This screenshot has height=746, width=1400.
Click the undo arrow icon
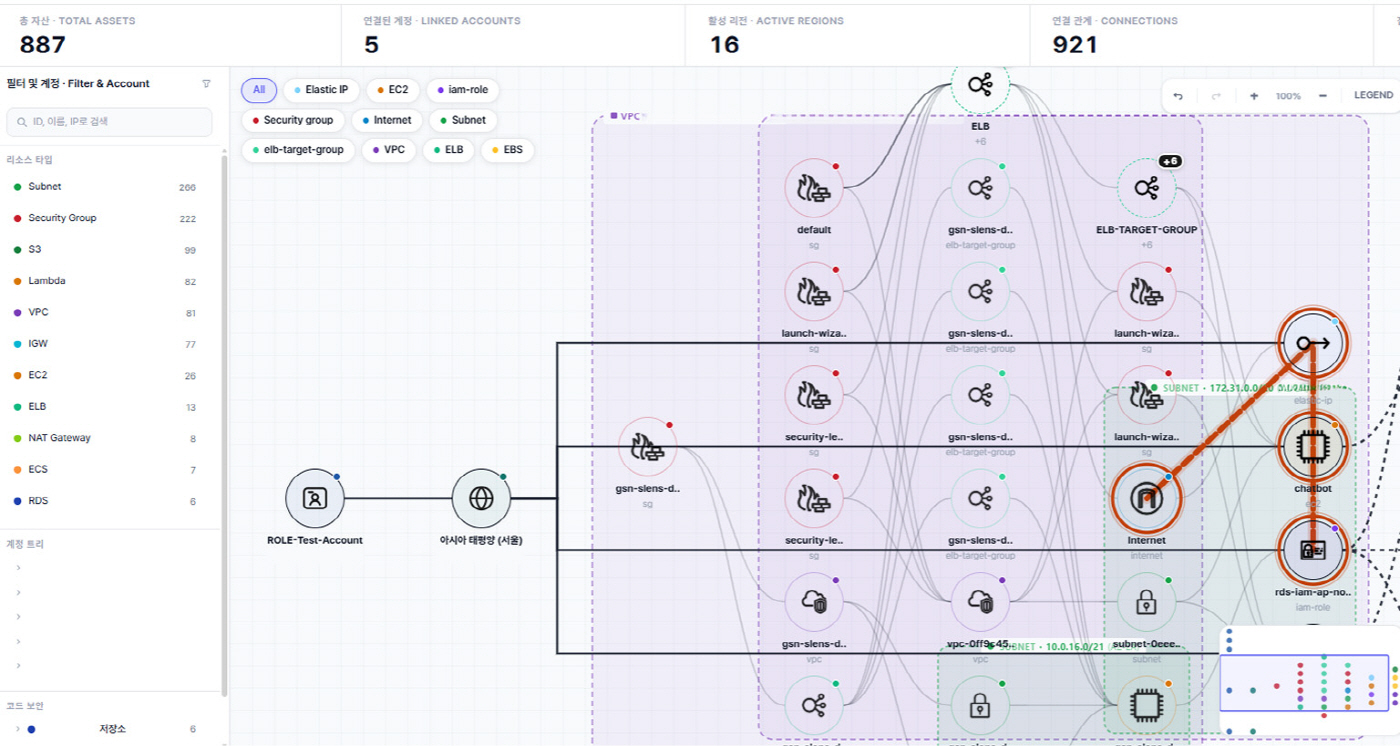tap(1178, 96)
